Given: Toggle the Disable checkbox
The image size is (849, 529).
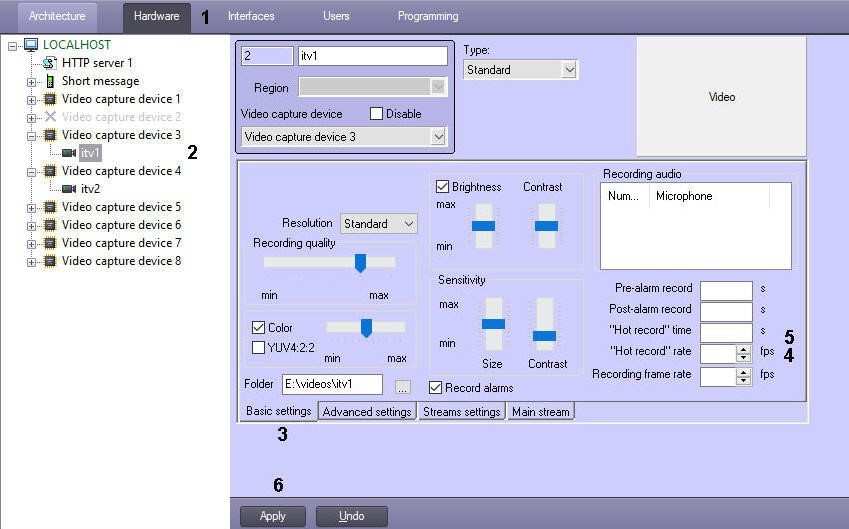Looking at the screenshot, I should [x=376, y=114].
